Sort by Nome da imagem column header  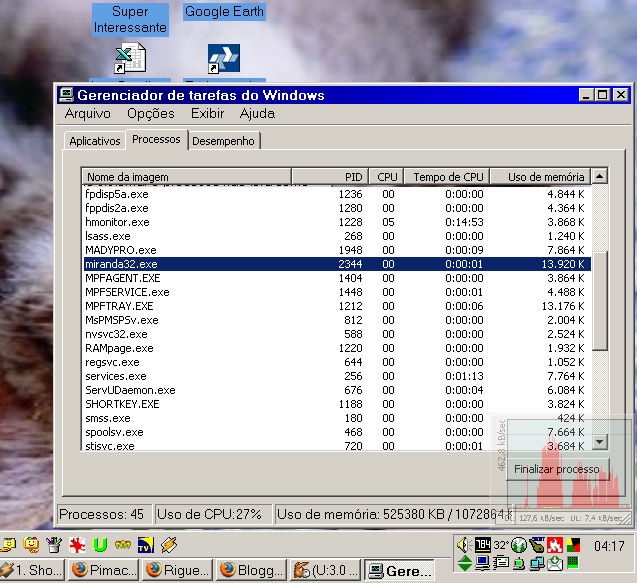pos(187,177)
